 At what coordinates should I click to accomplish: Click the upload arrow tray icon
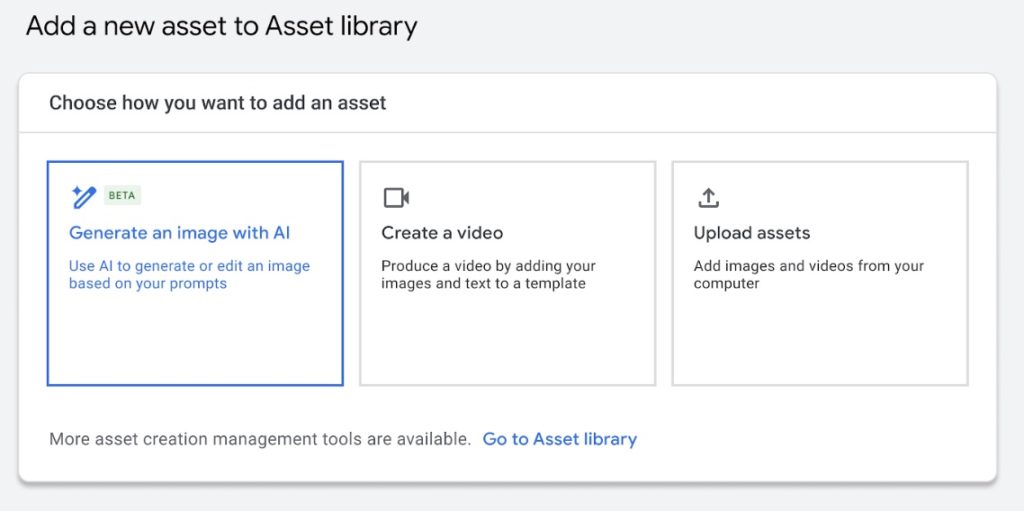709,197
